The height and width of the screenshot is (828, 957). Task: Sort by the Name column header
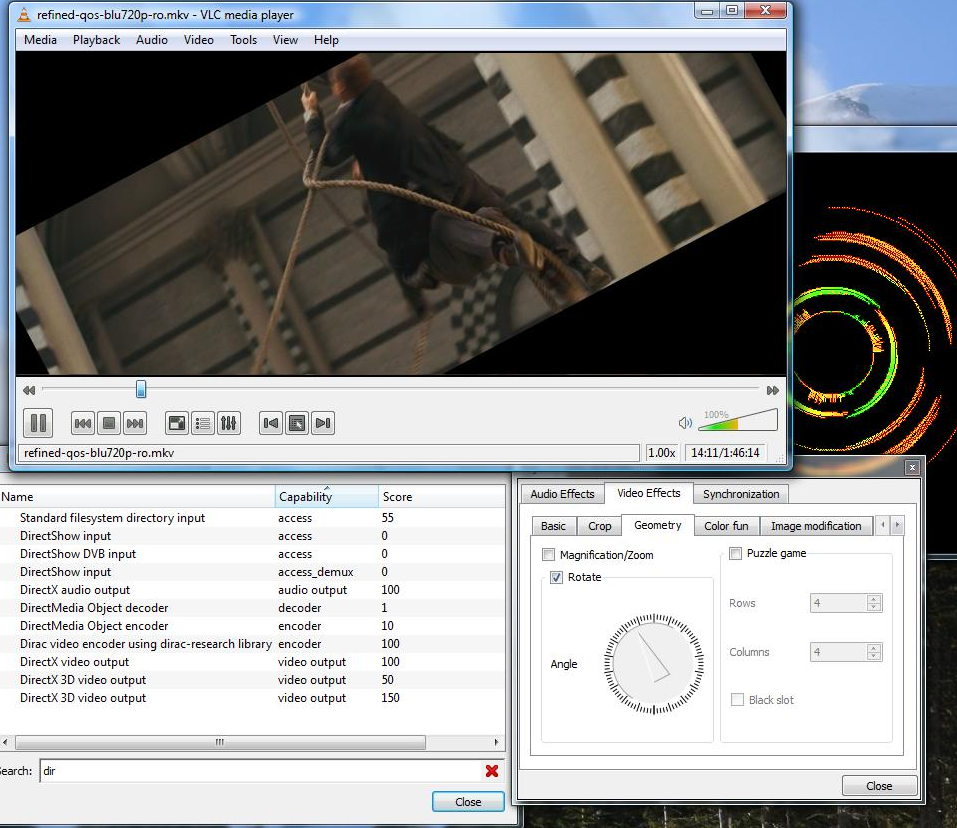(137, 497)
